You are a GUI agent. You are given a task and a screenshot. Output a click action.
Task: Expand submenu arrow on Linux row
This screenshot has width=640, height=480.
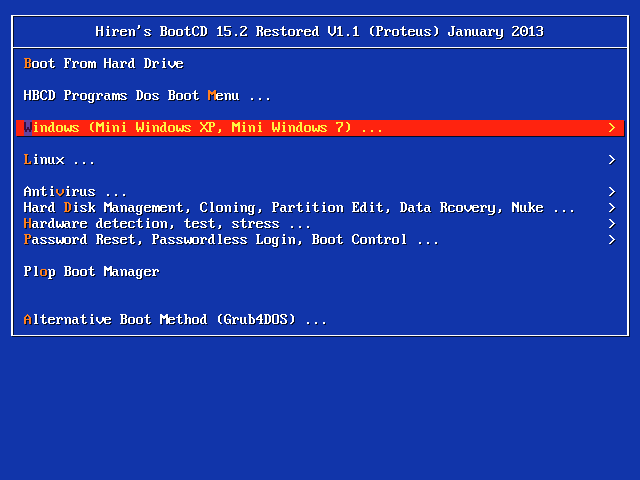click(x=612, y=160)
